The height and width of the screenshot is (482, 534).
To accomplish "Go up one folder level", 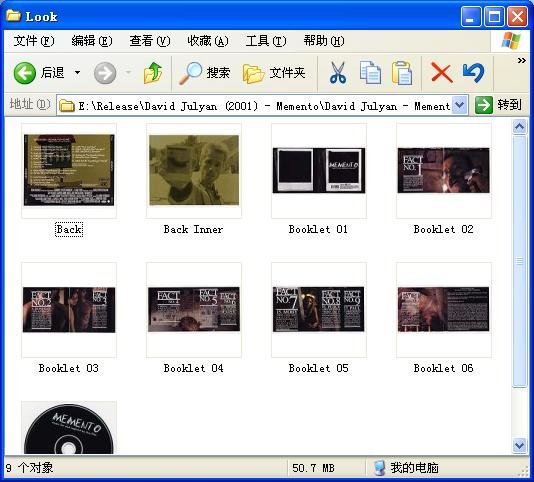I will pos(153,73).
